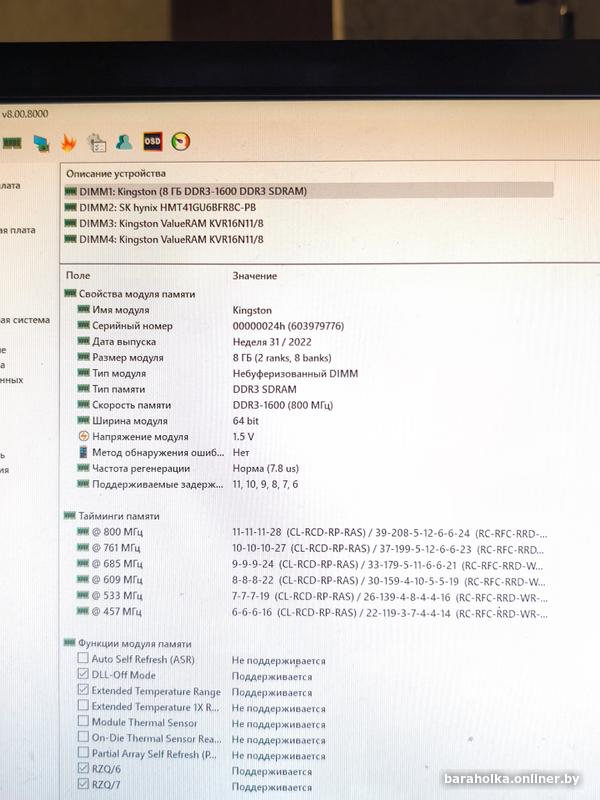Toggle Partial Array Self Refresh checkbox

(83, 753)
